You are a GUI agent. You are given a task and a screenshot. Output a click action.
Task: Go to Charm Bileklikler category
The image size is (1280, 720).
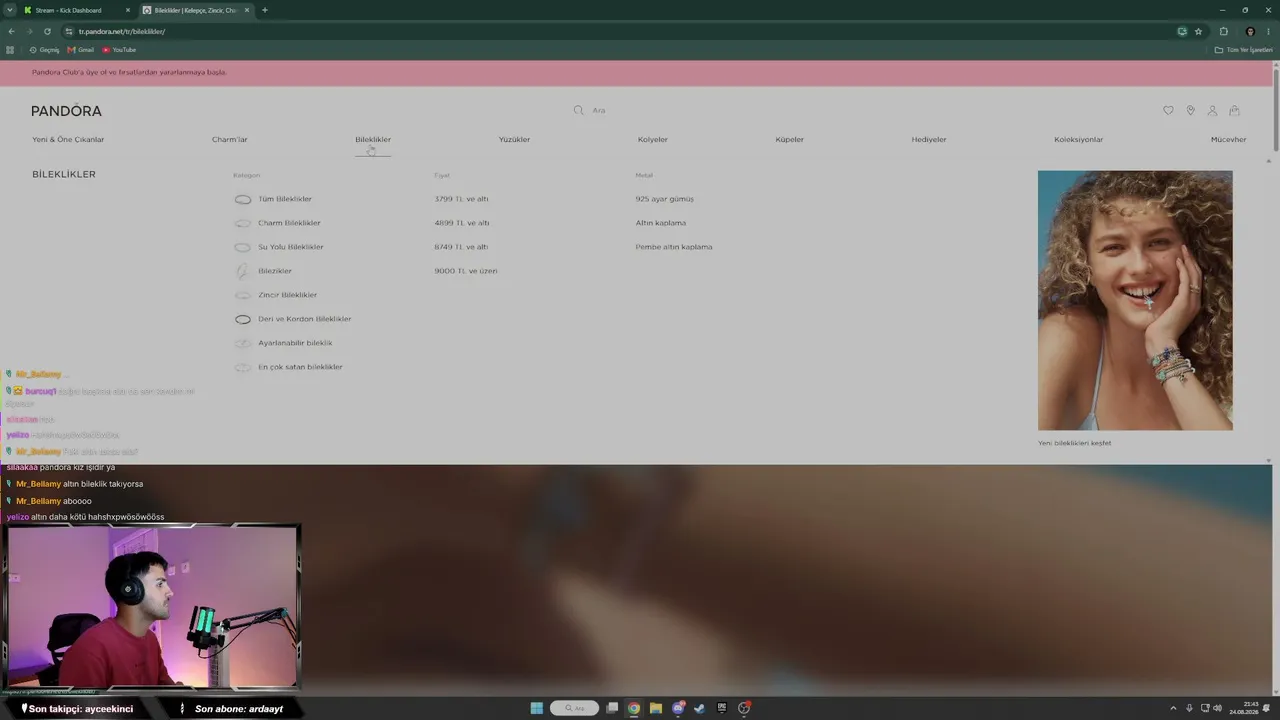[289, 223]
